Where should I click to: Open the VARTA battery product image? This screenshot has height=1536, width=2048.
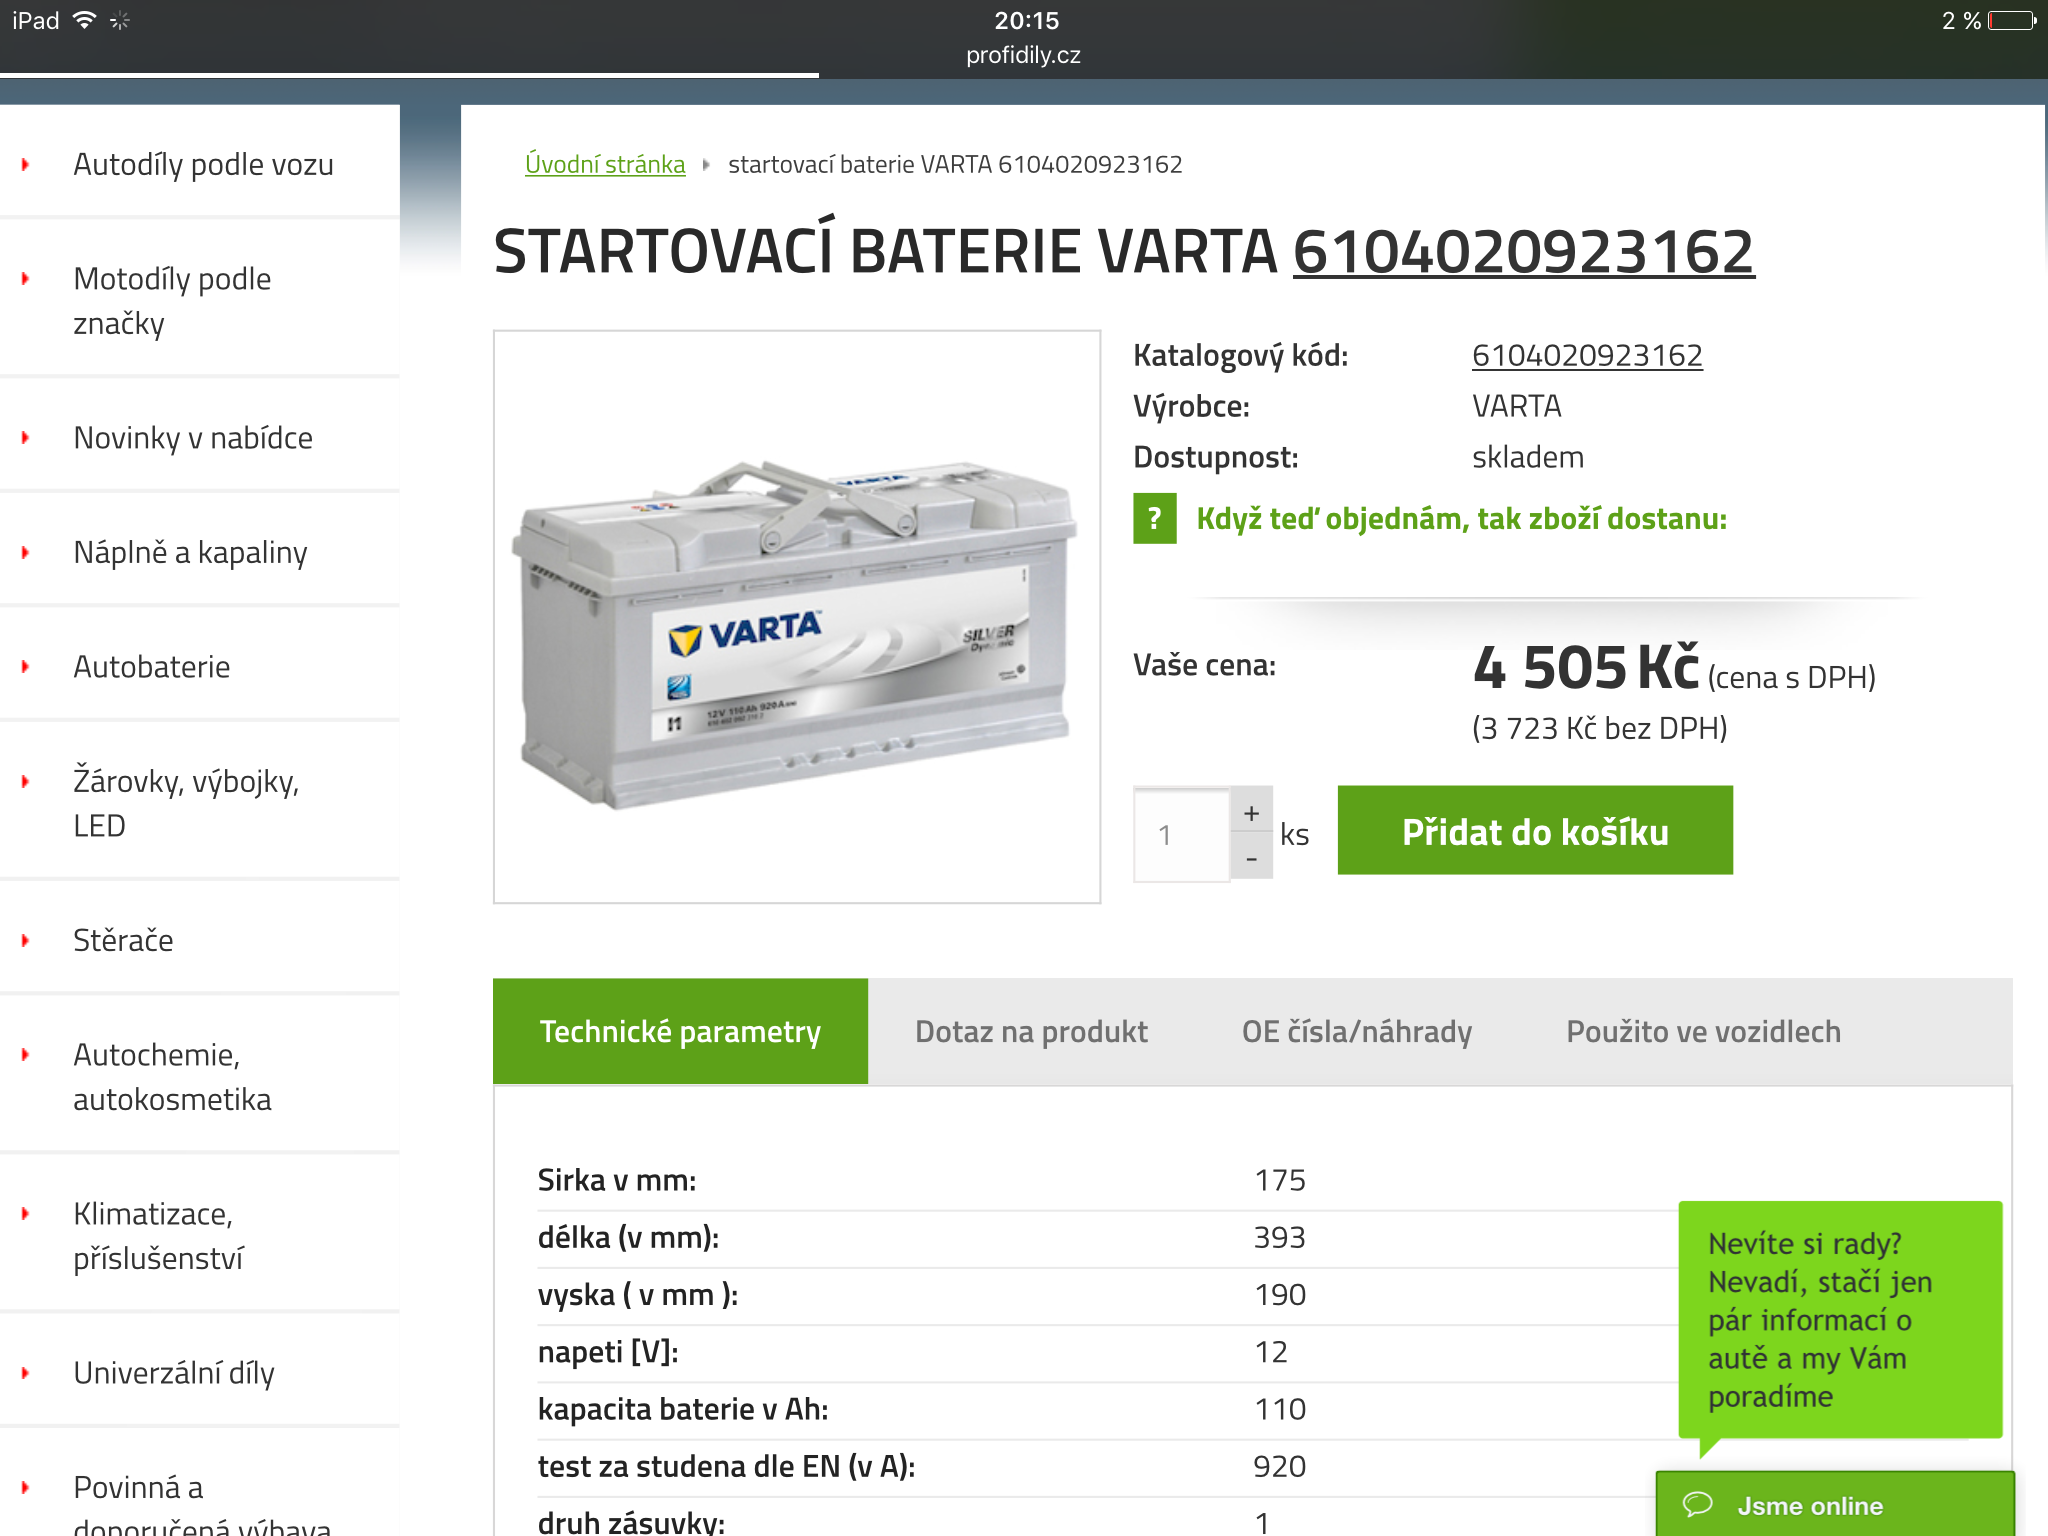[x=797, y=617]
